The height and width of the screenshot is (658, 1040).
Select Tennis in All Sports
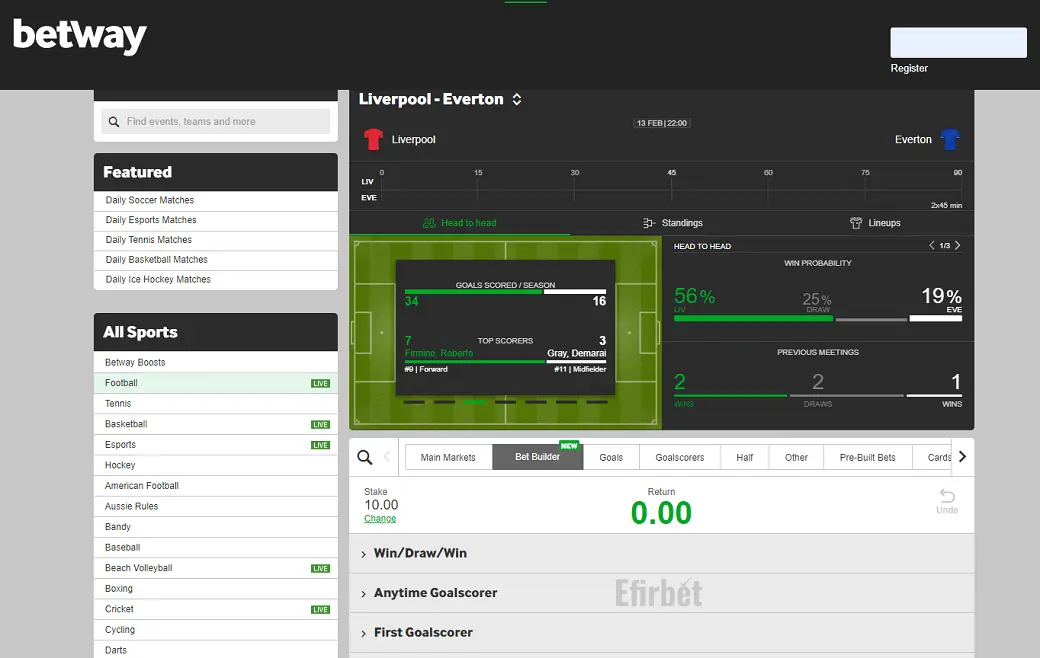click(x=216, y=403)
